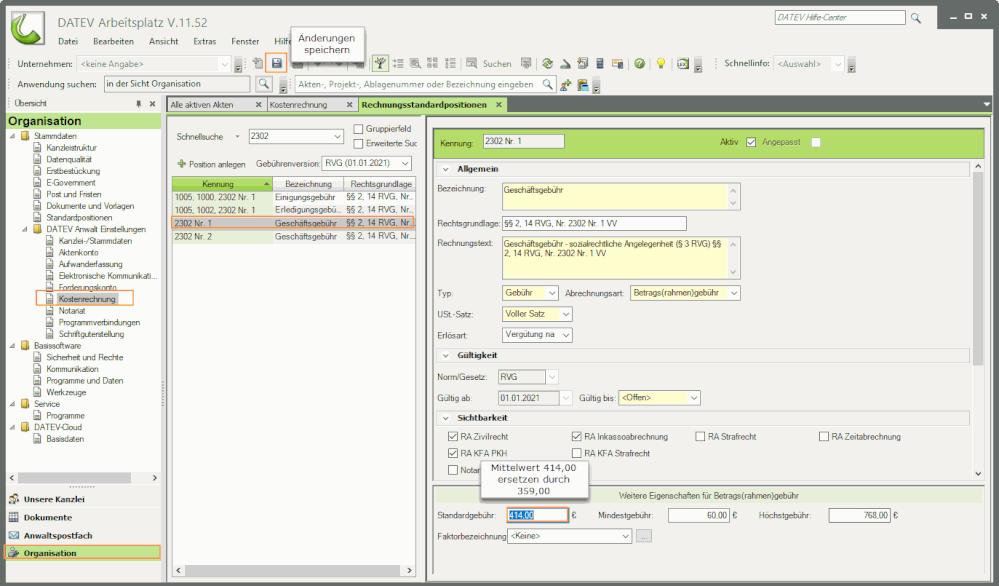Open the Typ Gebühr dropdown
The height and width of the screenshot is (586, 999).
coord(552,293)
